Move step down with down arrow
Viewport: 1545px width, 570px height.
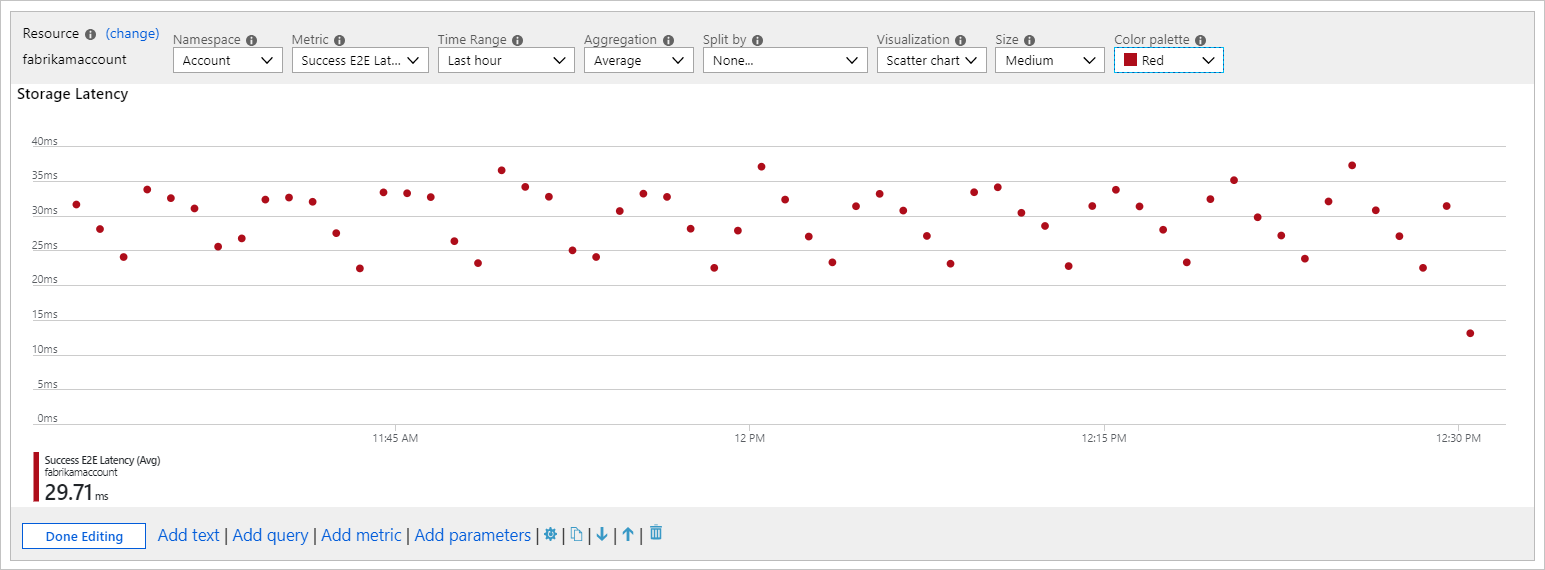click(x=602, y=535)
